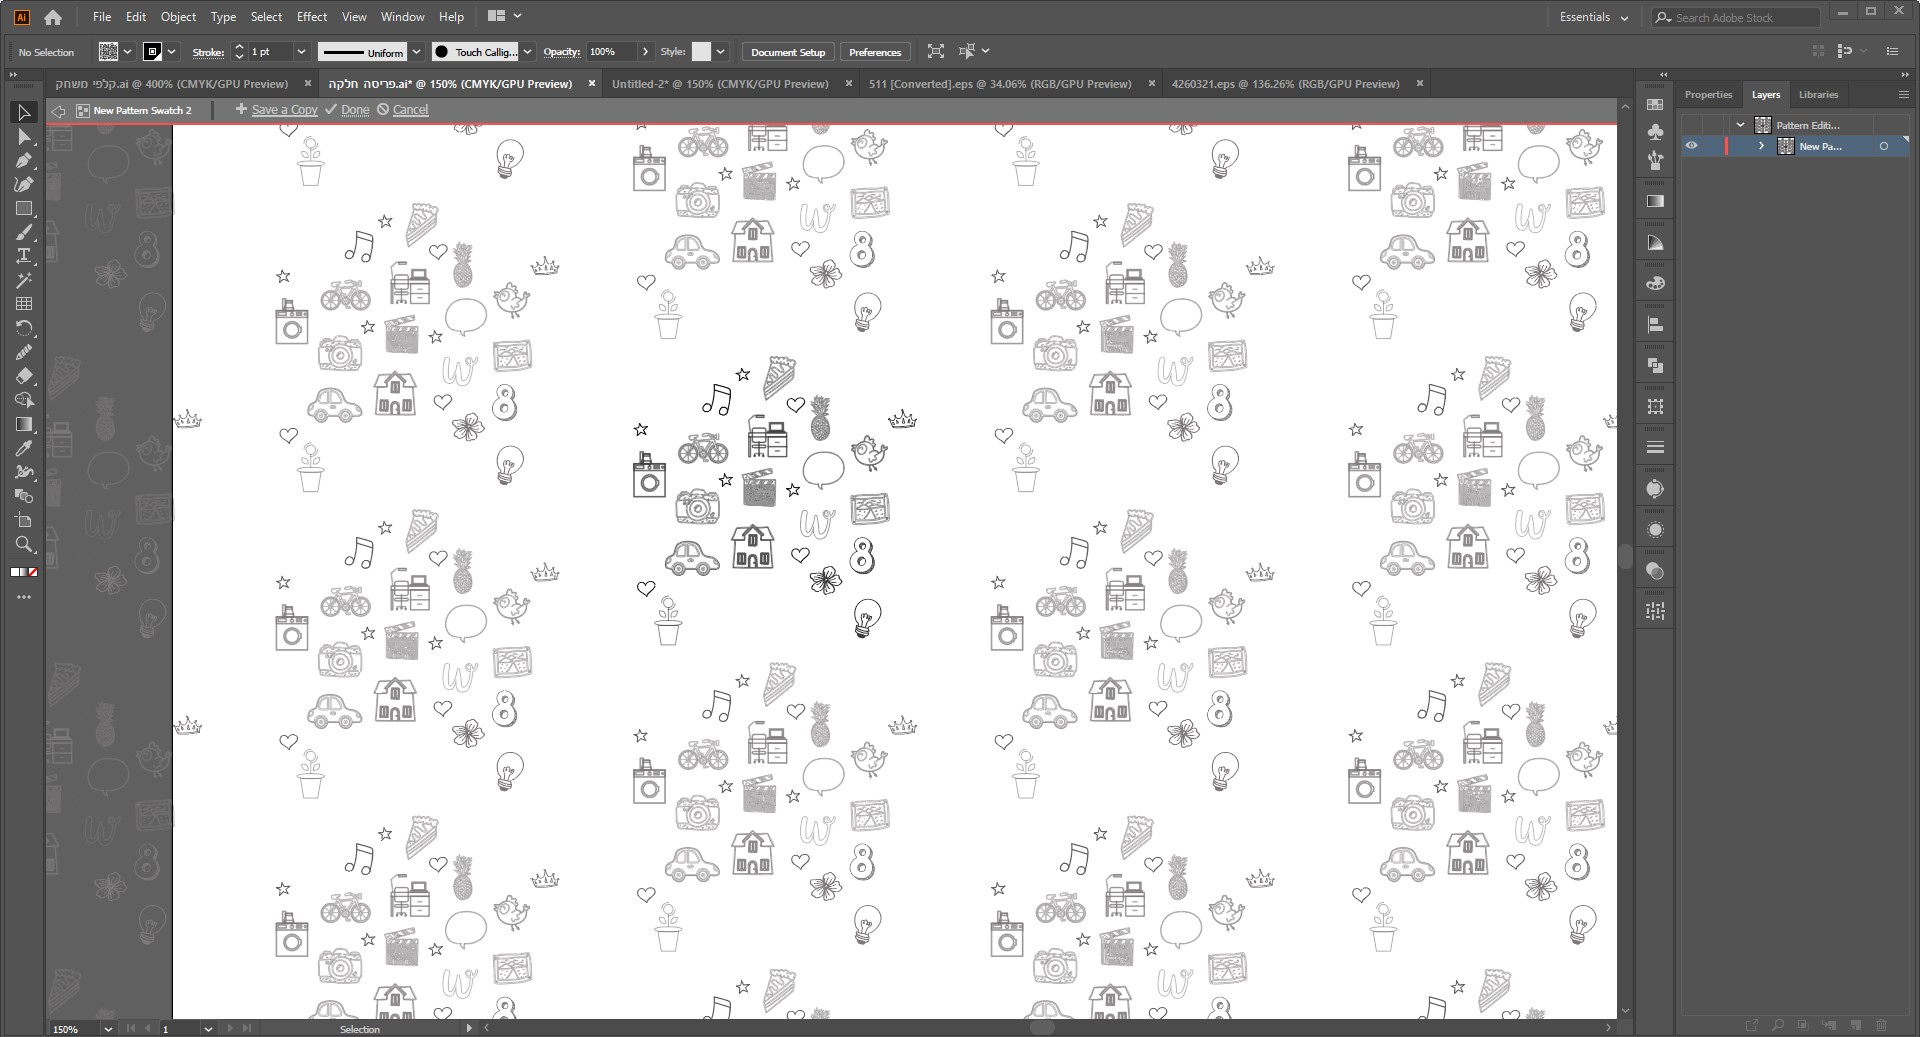Select the Artboard tool
This screenshot has height=1037, width=1920.
(24, 520)
